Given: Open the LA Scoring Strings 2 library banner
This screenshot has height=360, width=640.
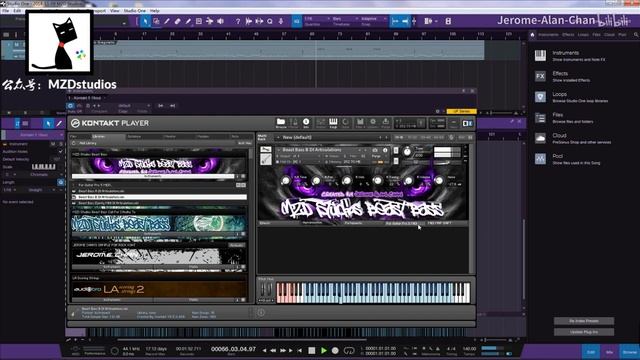Looking at the screenshot, I should (x=160, y=289).
